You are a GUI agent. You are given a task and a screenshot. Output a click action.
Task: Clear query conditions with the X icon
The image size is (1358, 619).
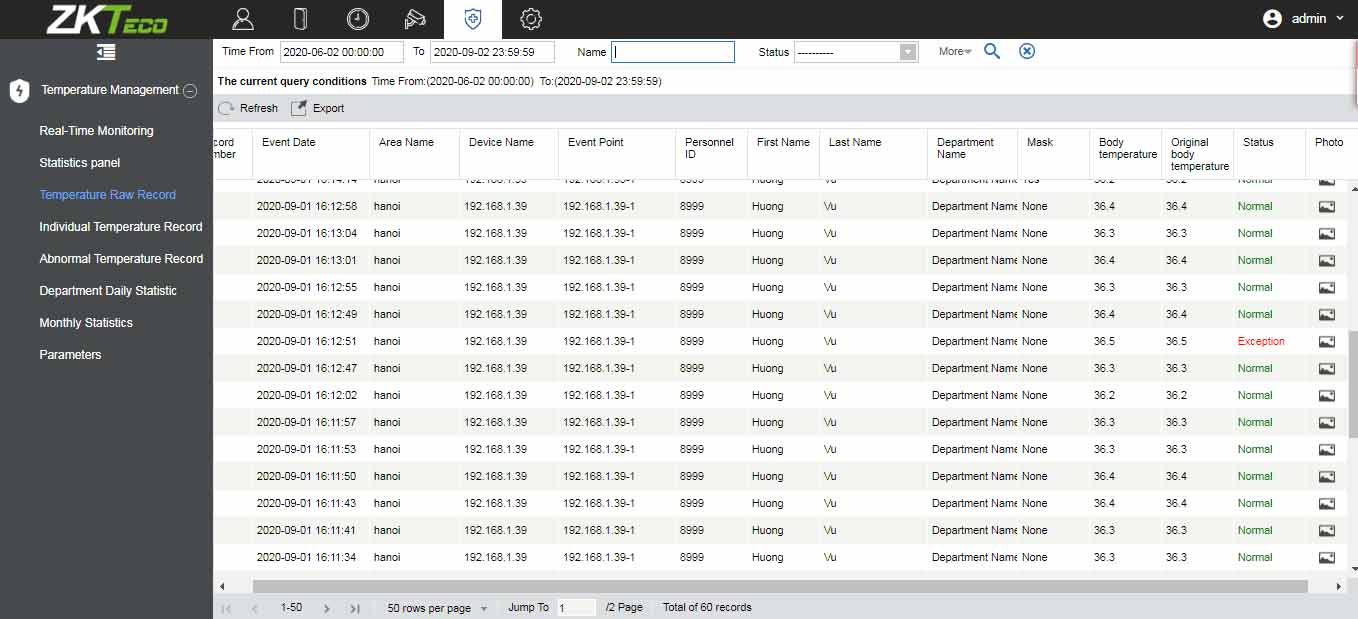[x=1027, y=51]
